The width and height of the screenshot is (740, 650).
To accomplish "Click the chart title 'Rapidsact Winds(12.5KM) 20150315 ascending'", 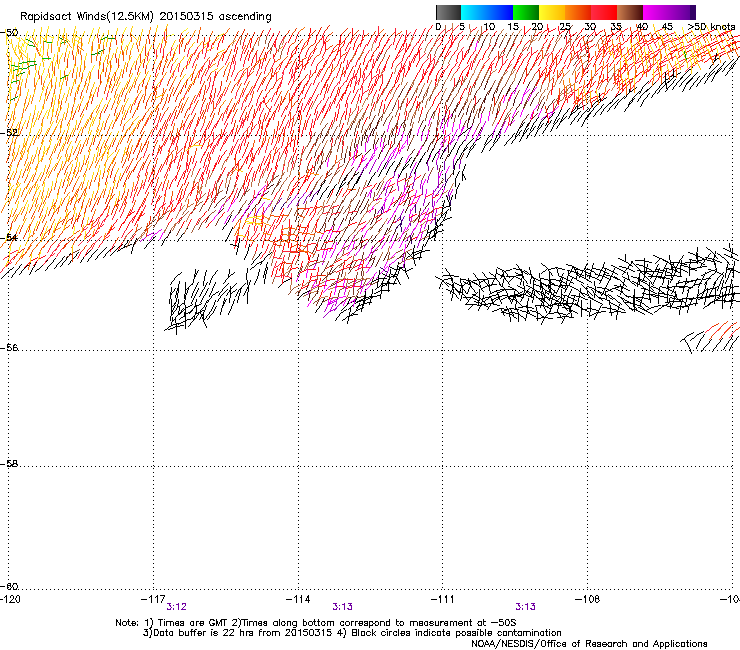I will (x=146, y=17).
